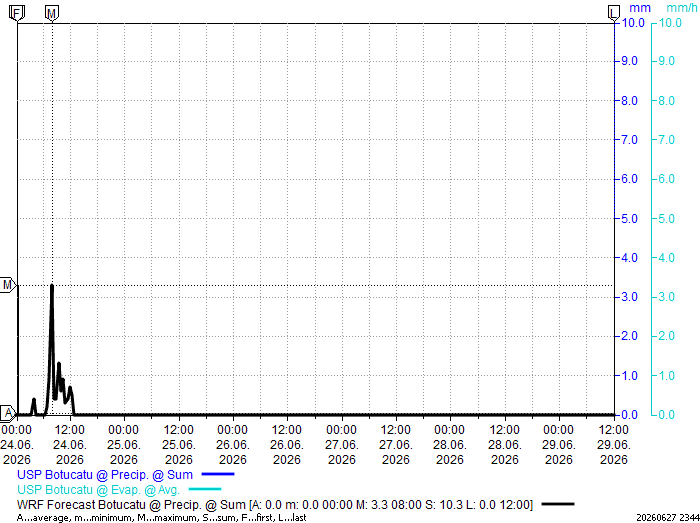Click the 12:00 27.06.2026 time axis label
The image size is (700, 523).
396,444
